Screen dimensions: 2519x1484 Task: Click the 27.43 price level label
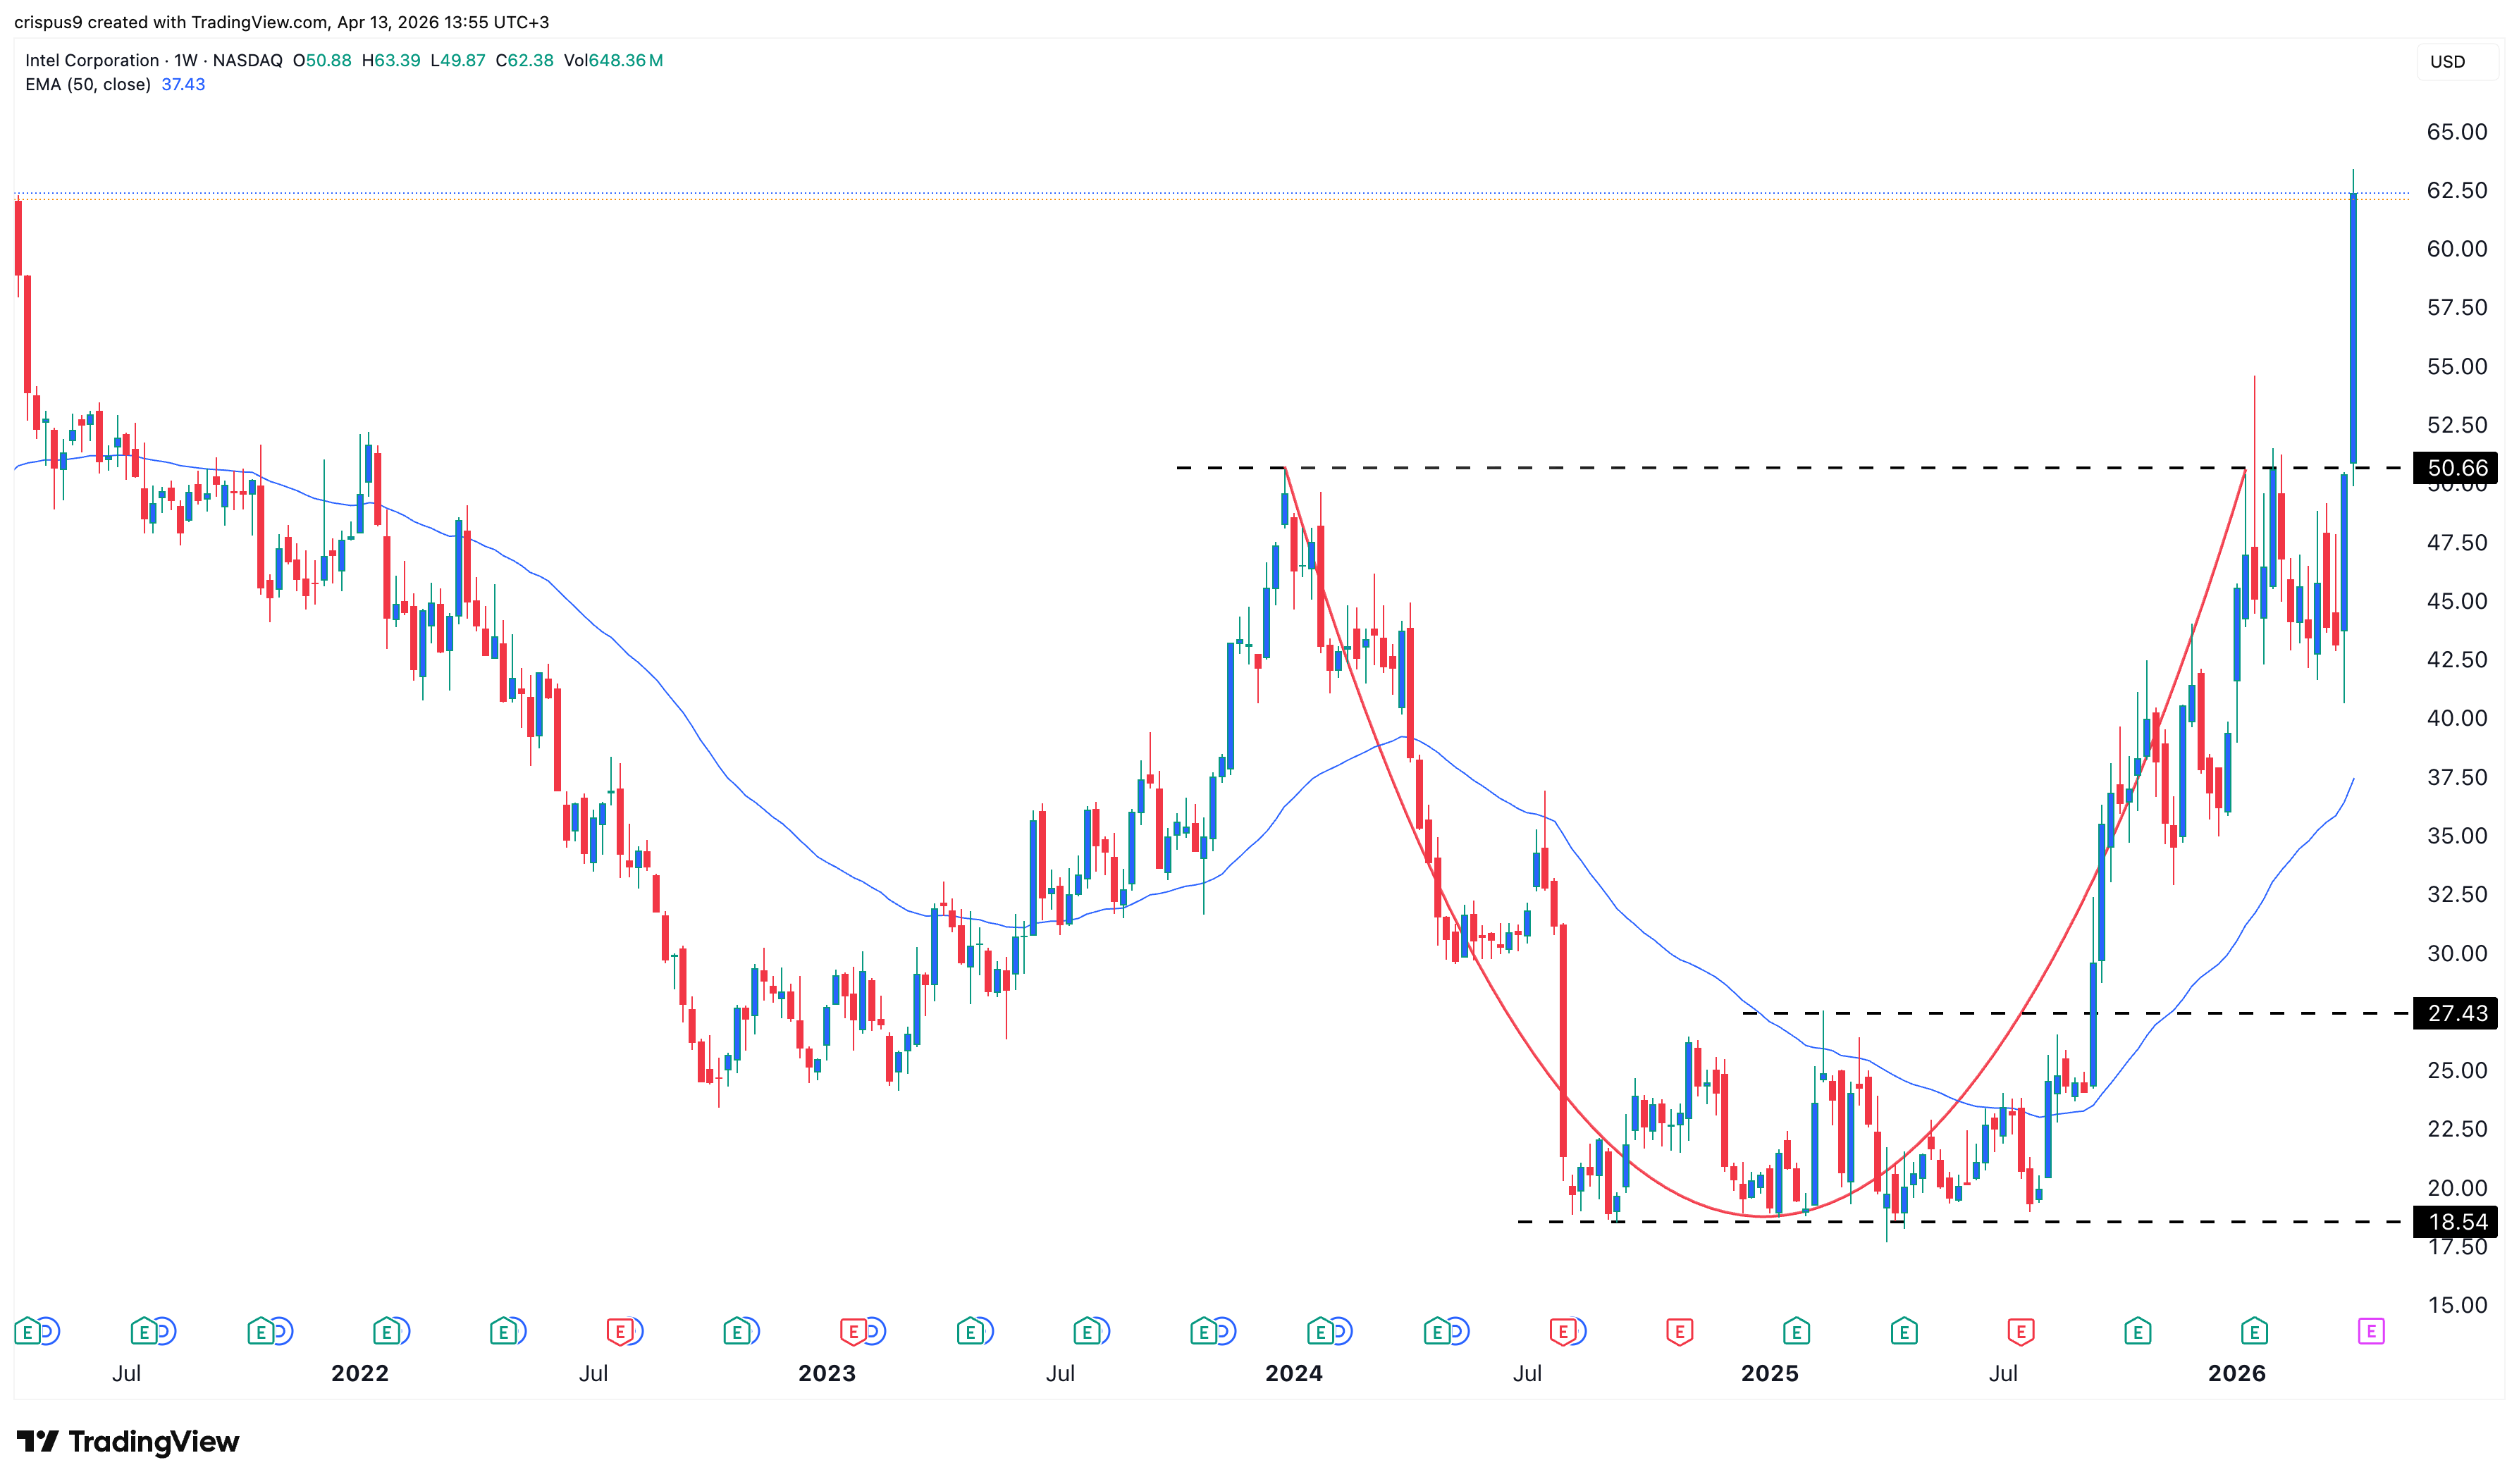[2456, 1013]
